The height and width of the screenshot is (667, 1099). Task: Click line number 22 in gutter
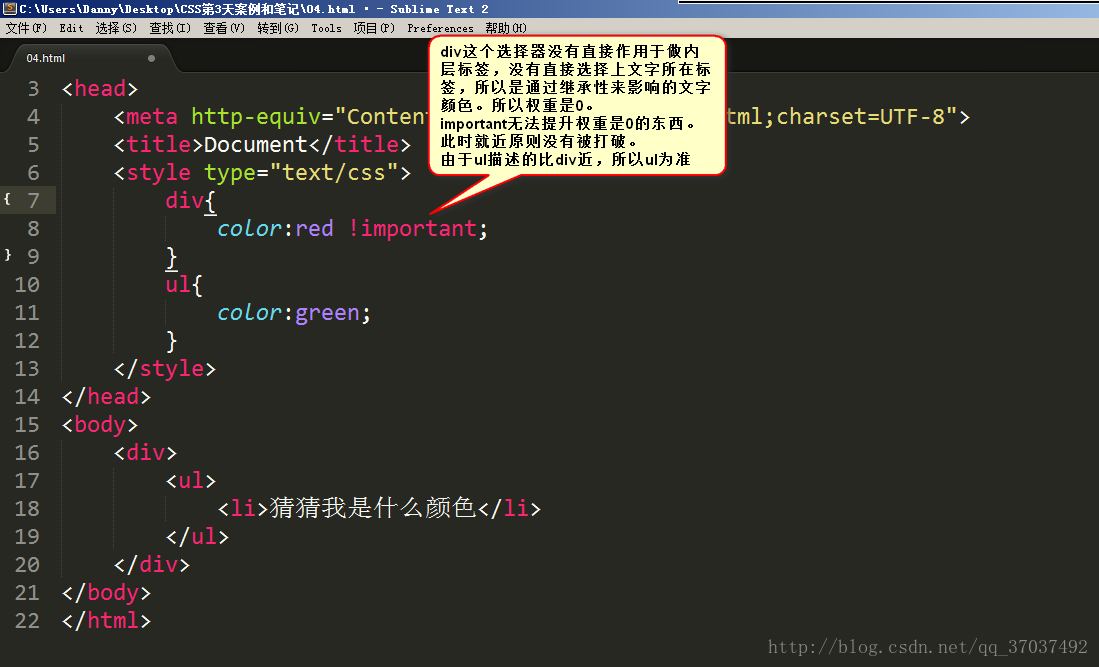click(x=27, y=621)
